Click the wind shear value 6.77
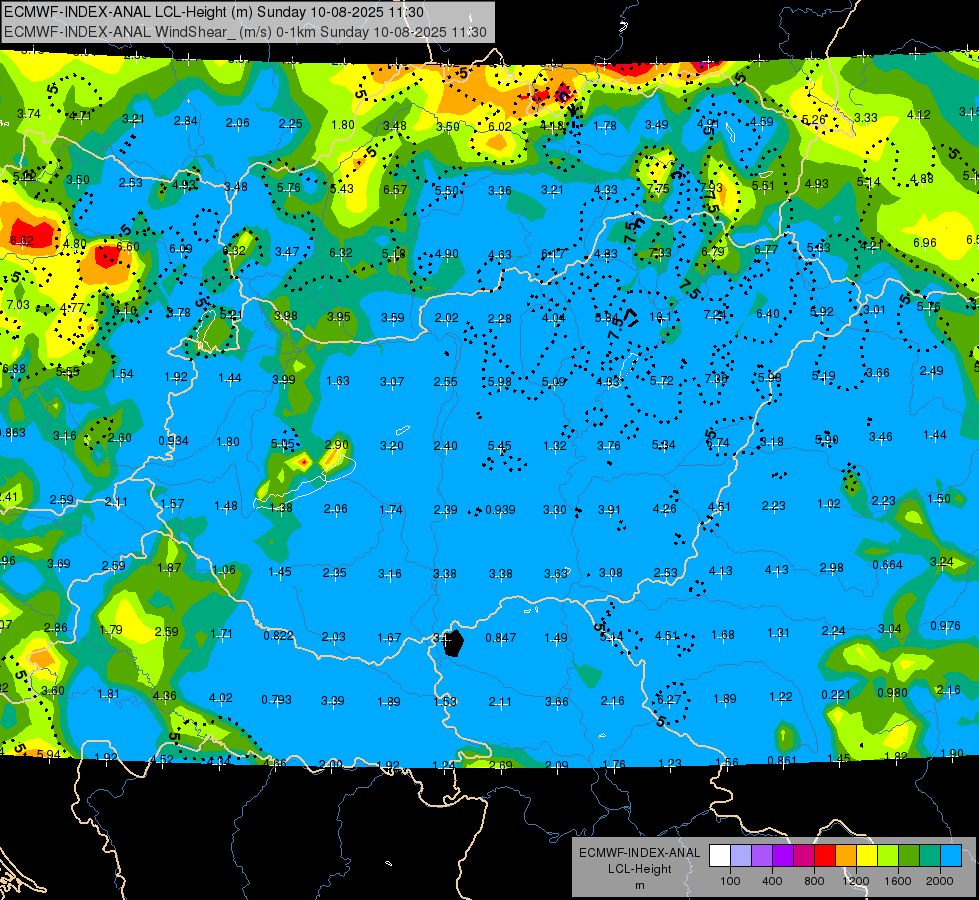 pyautogui.click(x=766, y=249)
